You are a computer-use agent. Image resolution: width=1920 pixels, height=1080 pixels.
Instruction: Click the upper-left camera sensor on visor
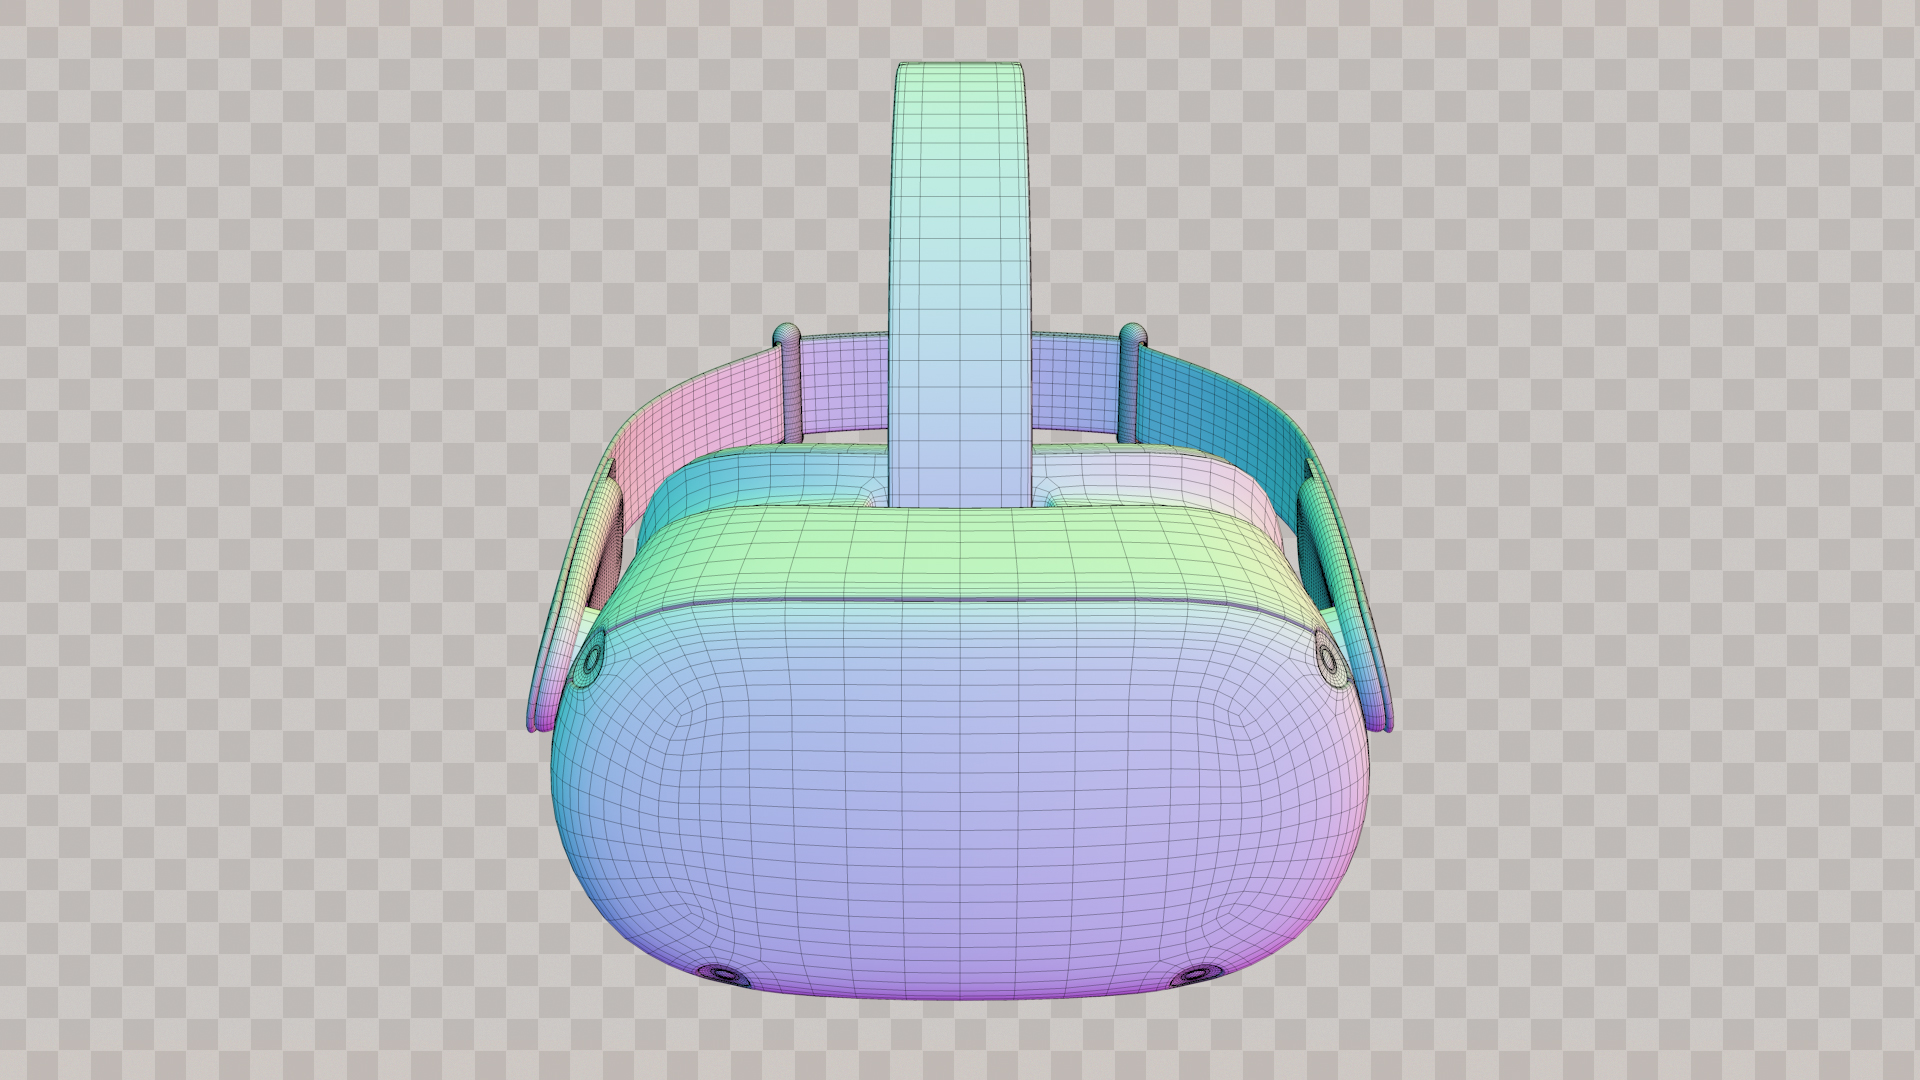[592, 658]
